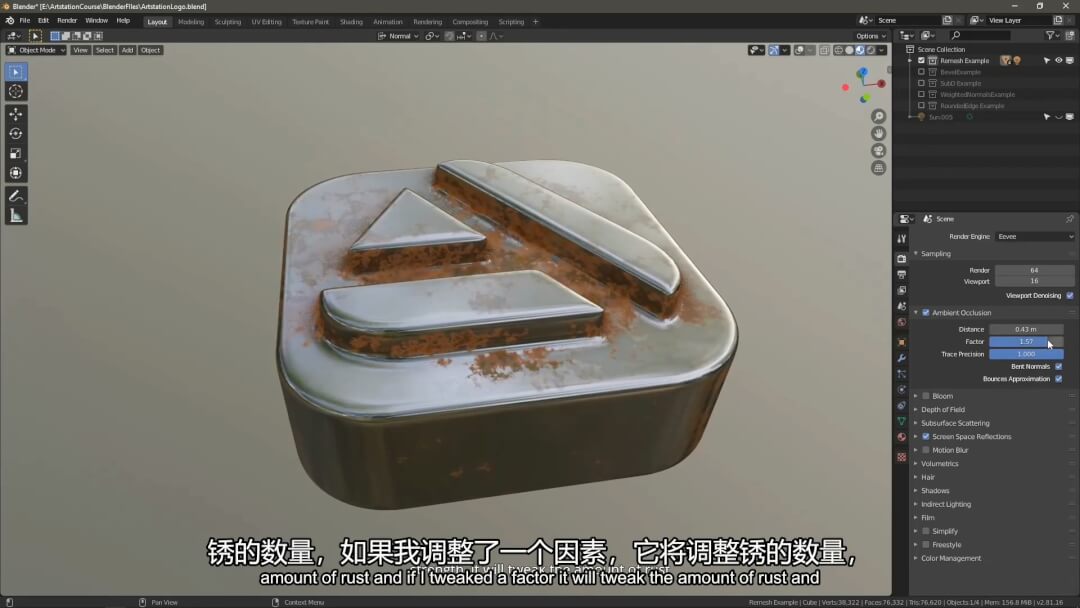Open the Normal transform orientation dropdown

pos(398,36)
